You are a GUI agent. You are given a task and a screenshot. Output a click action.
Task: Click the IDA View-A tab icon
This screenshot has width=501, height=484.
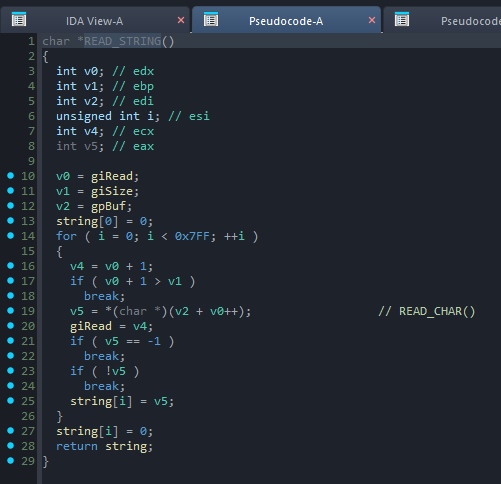[x=19, y=19]
